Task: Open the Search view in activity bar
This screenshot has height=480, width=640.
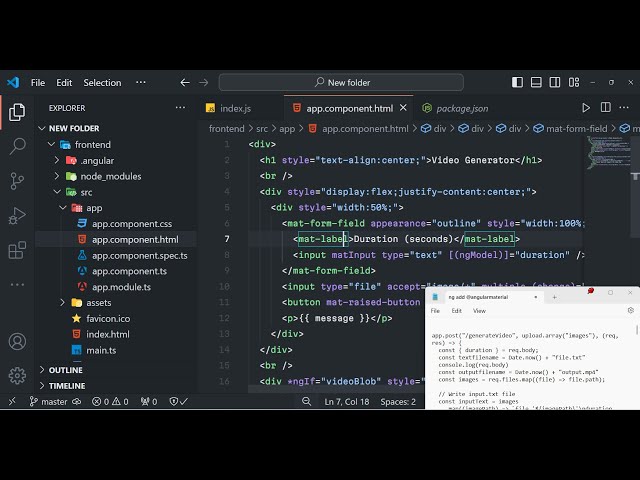Action: click(x=17, y=146)
